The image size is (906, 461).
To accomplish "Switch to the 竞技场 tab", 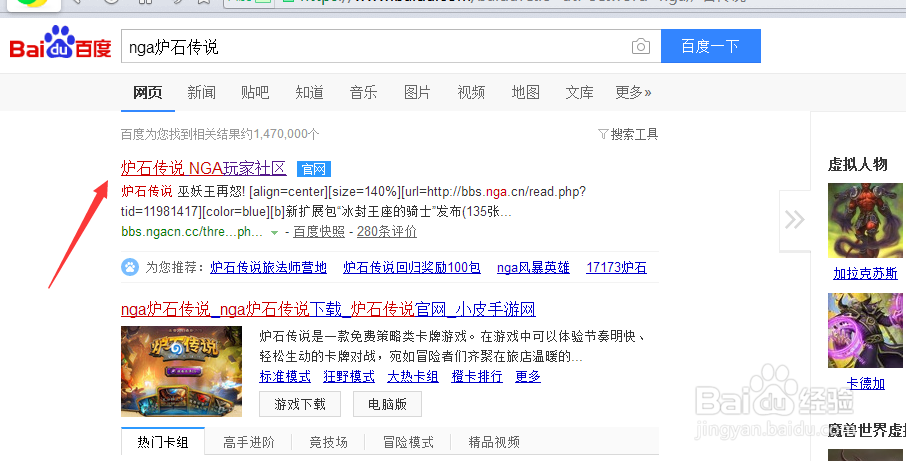I will click(328, 443).
